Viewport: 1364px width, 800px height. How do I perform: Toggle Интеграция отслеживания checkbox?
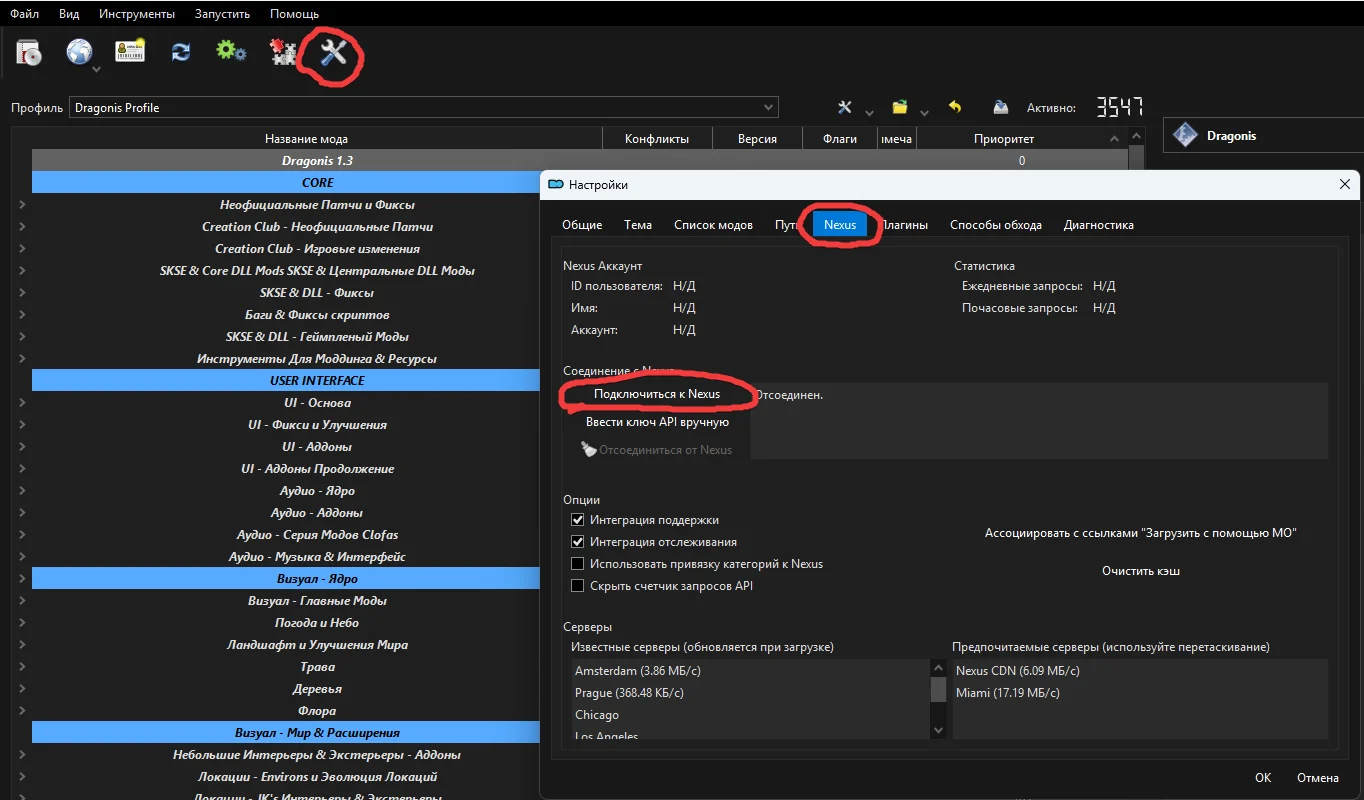pyautogui.click(x=577, y=542)
